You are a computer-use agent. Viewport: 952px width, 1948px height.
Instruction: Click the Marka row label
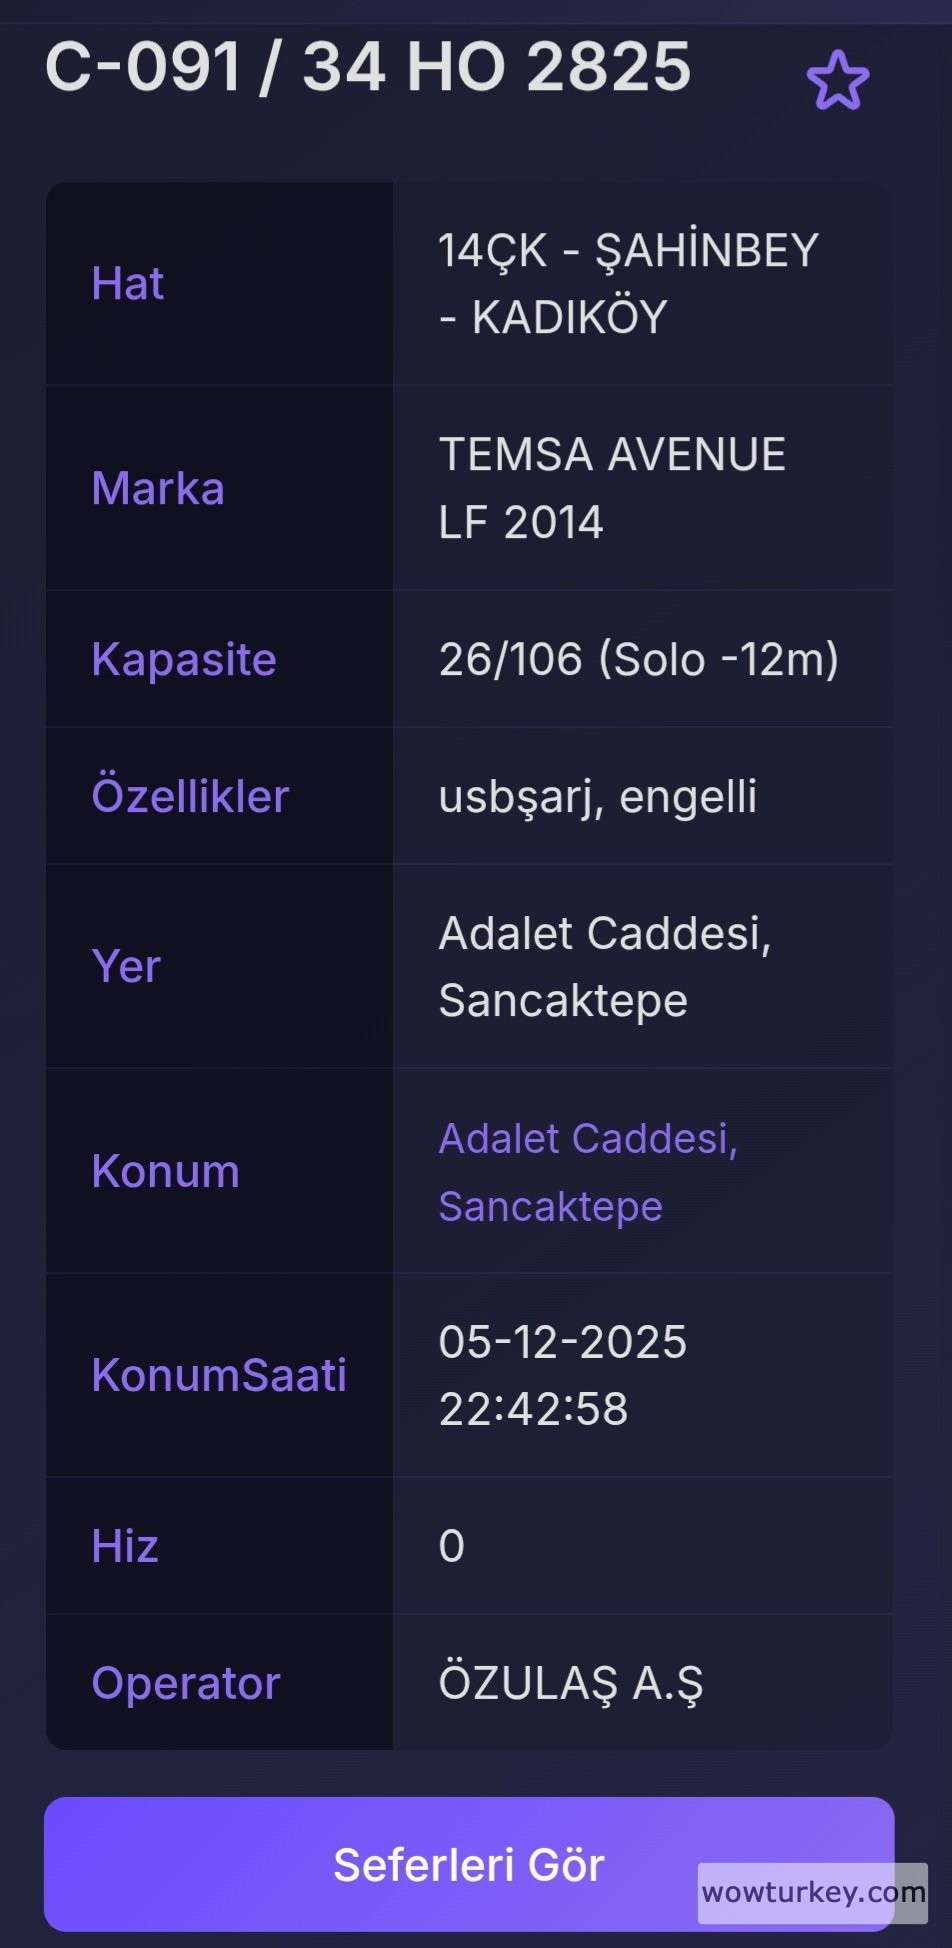point(158,489)
